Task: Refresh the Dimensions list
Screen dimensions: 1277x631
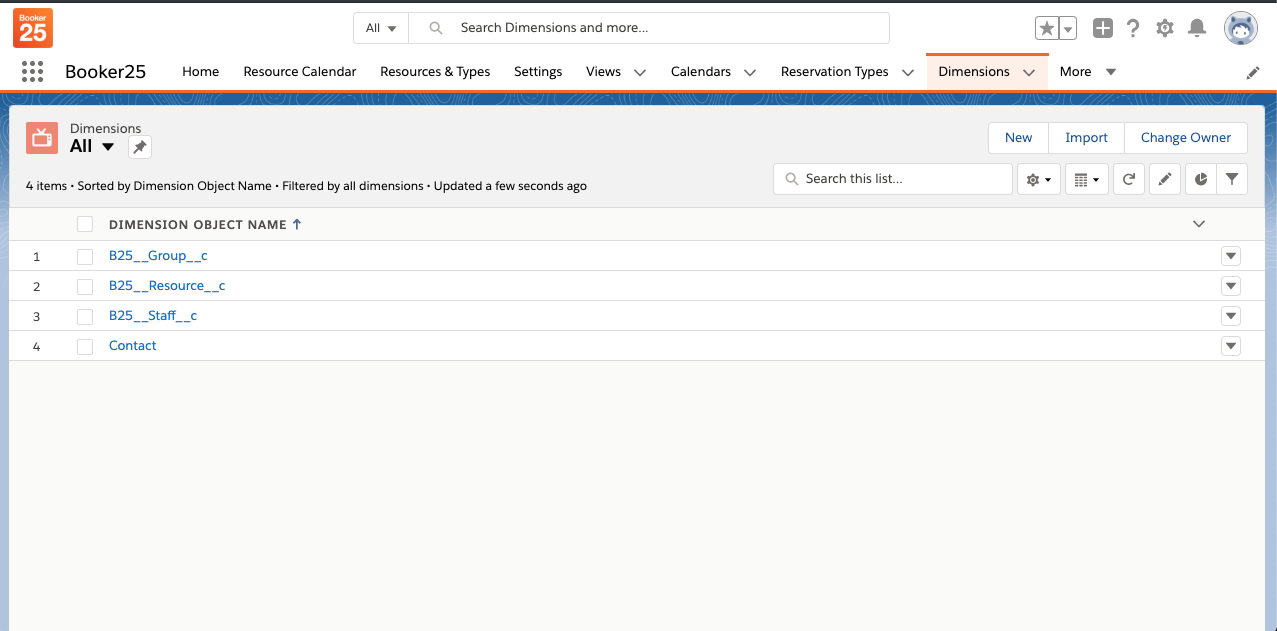Action: pyautogui.click(x=1128, y=179)
